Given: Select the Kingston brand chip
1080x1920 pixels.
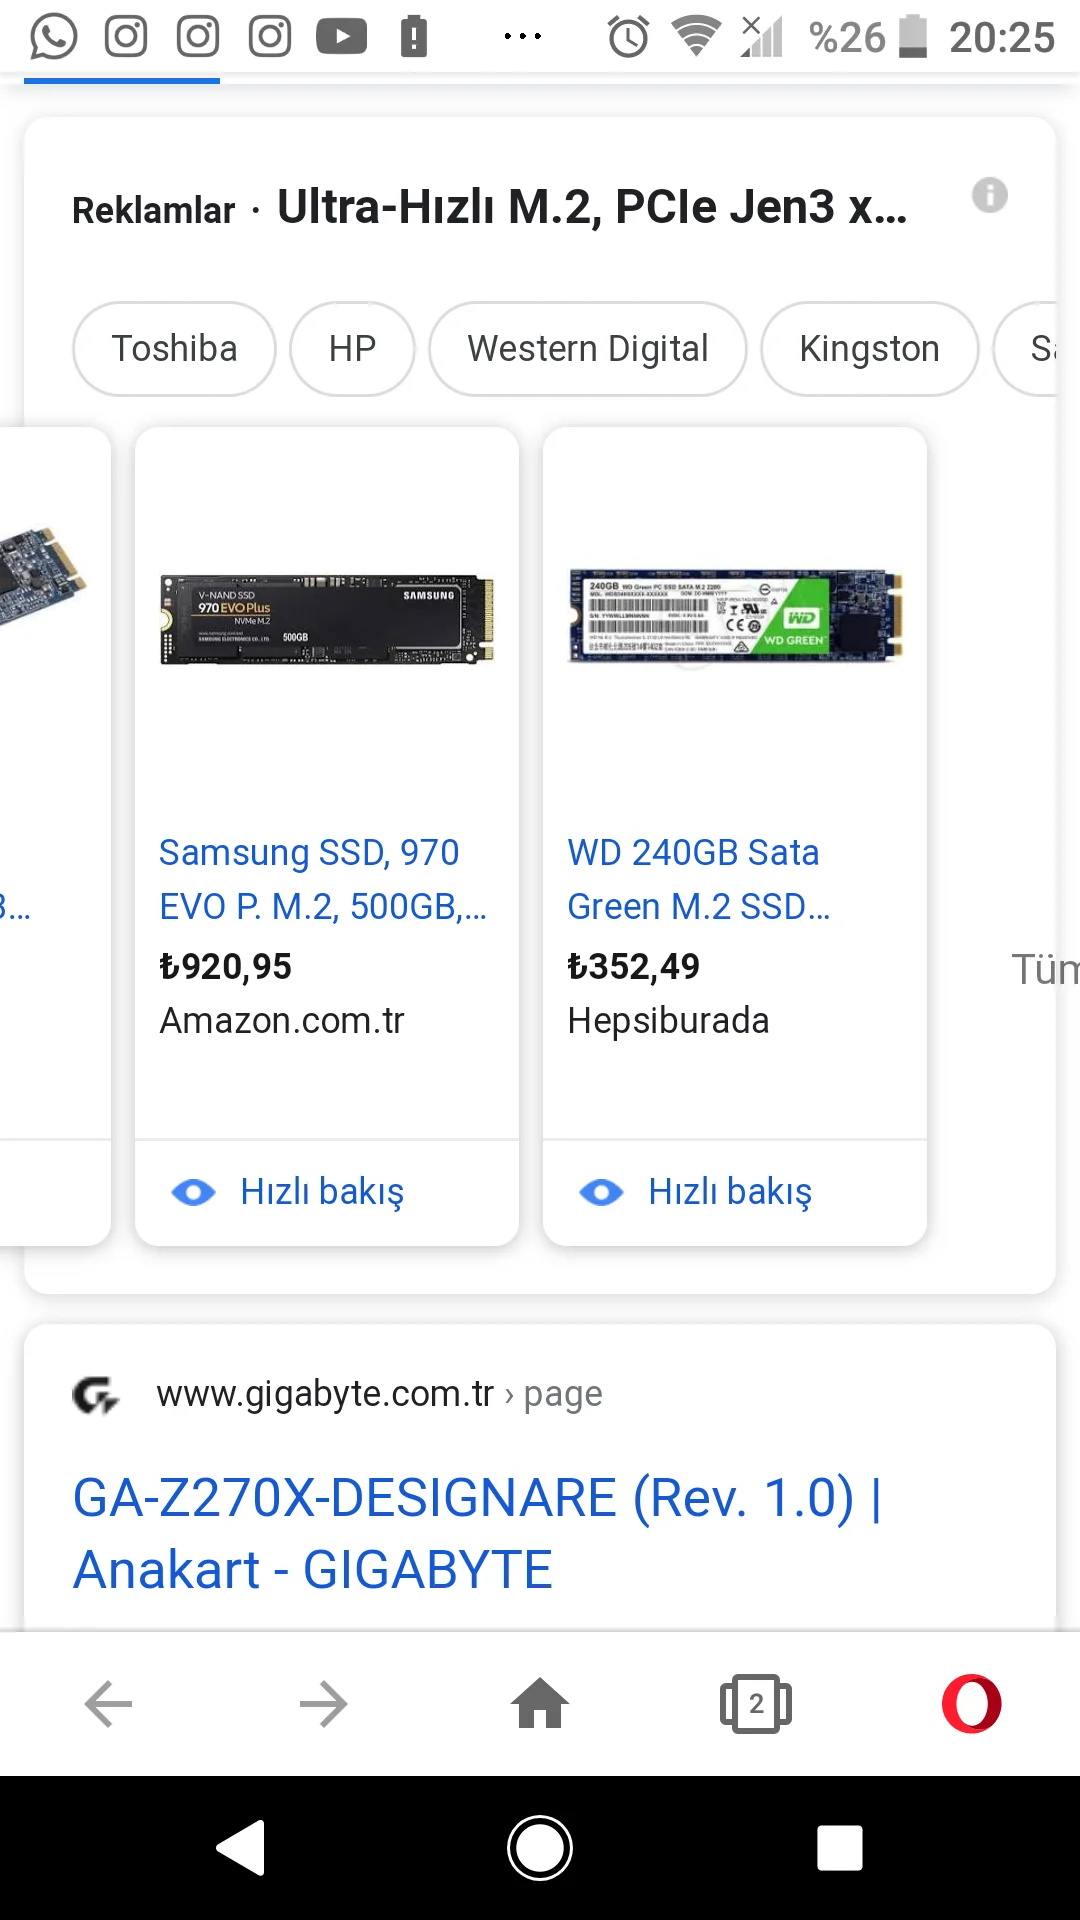Looking at the screenshot, I should [x=869, y=349].
